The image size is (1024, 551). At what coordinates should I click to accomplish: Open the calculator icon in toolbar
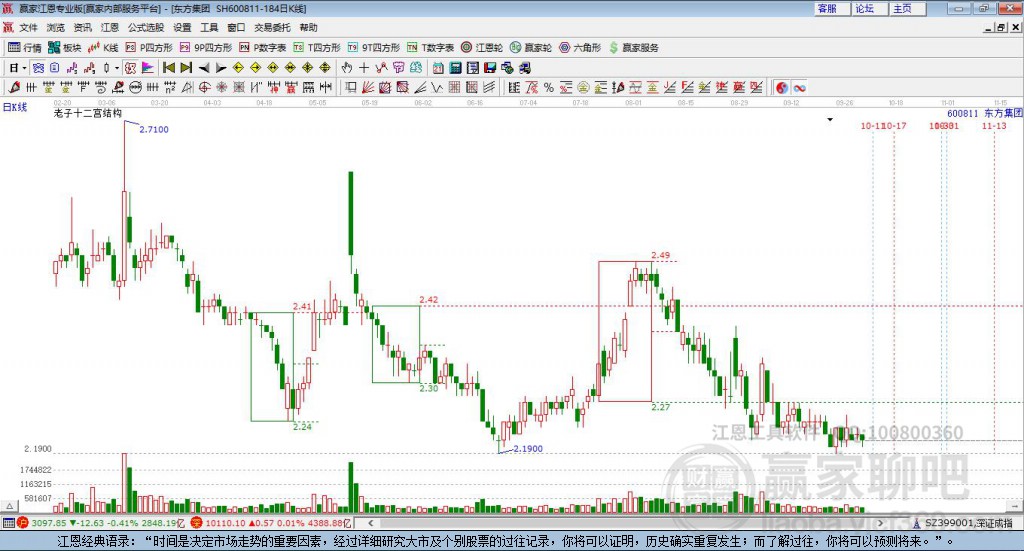coord(455,68)
